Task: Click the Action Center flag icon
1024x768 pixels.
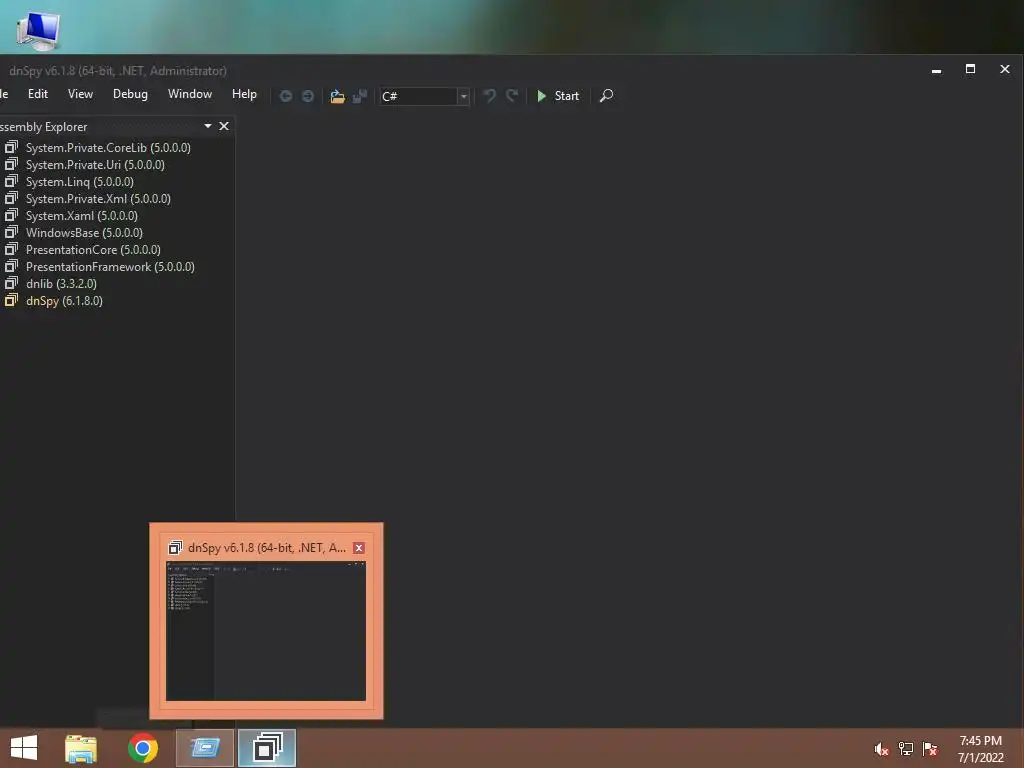Action: [930, 749]
